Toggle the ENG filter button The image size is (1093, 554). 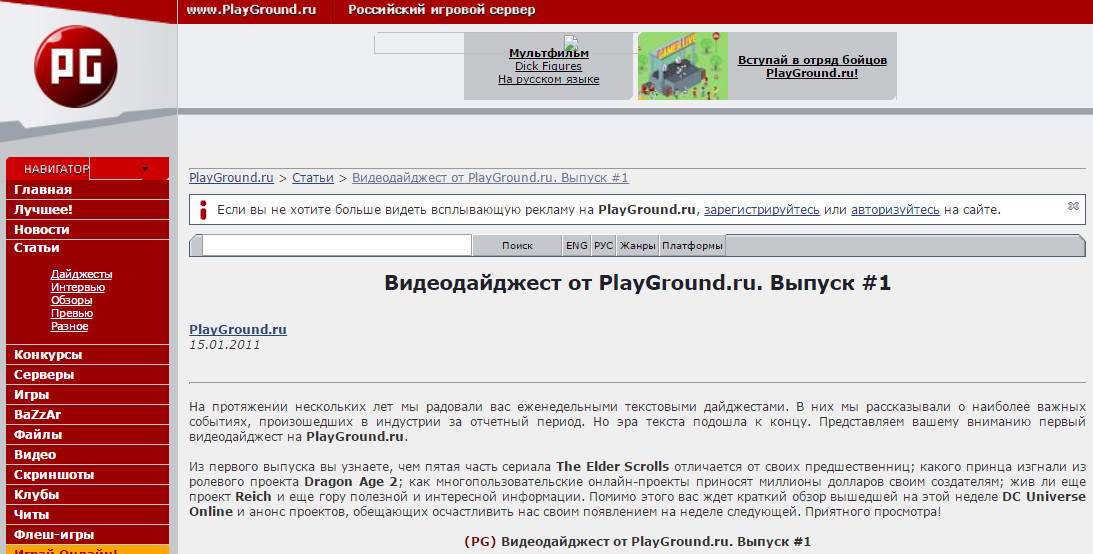pos(576,245)
